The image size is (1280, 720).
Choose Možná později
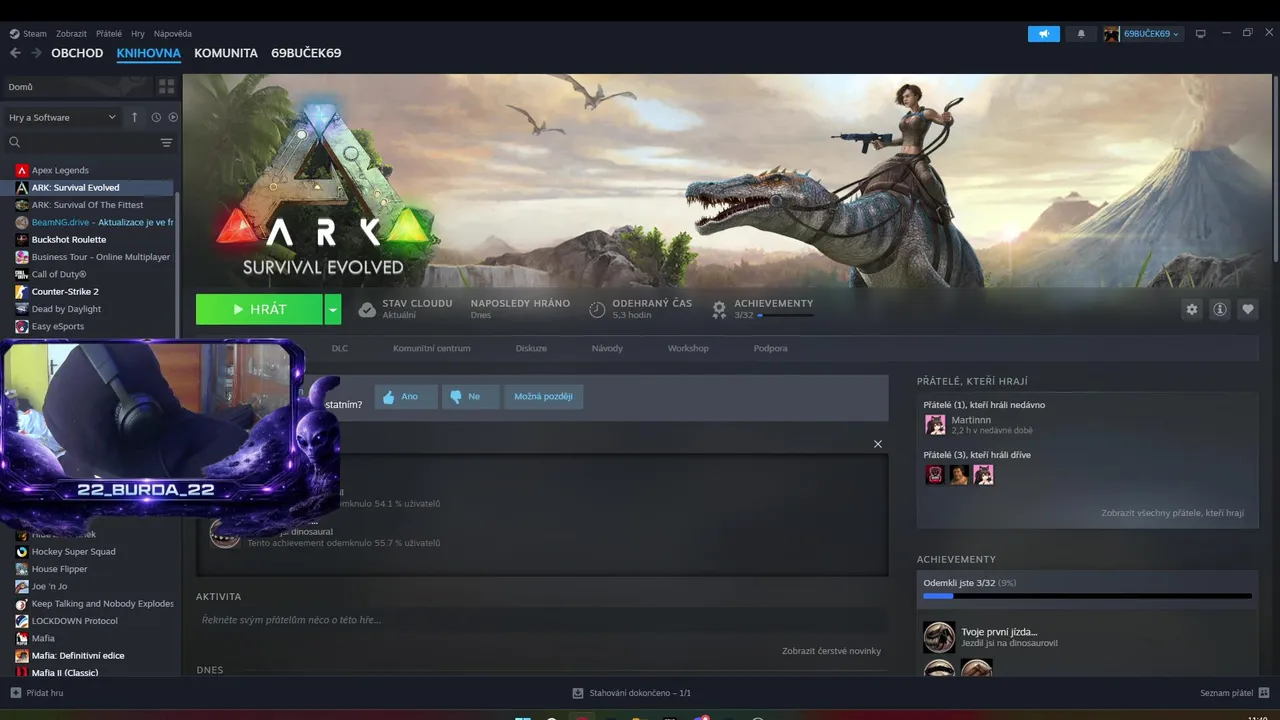pos(544,397)
